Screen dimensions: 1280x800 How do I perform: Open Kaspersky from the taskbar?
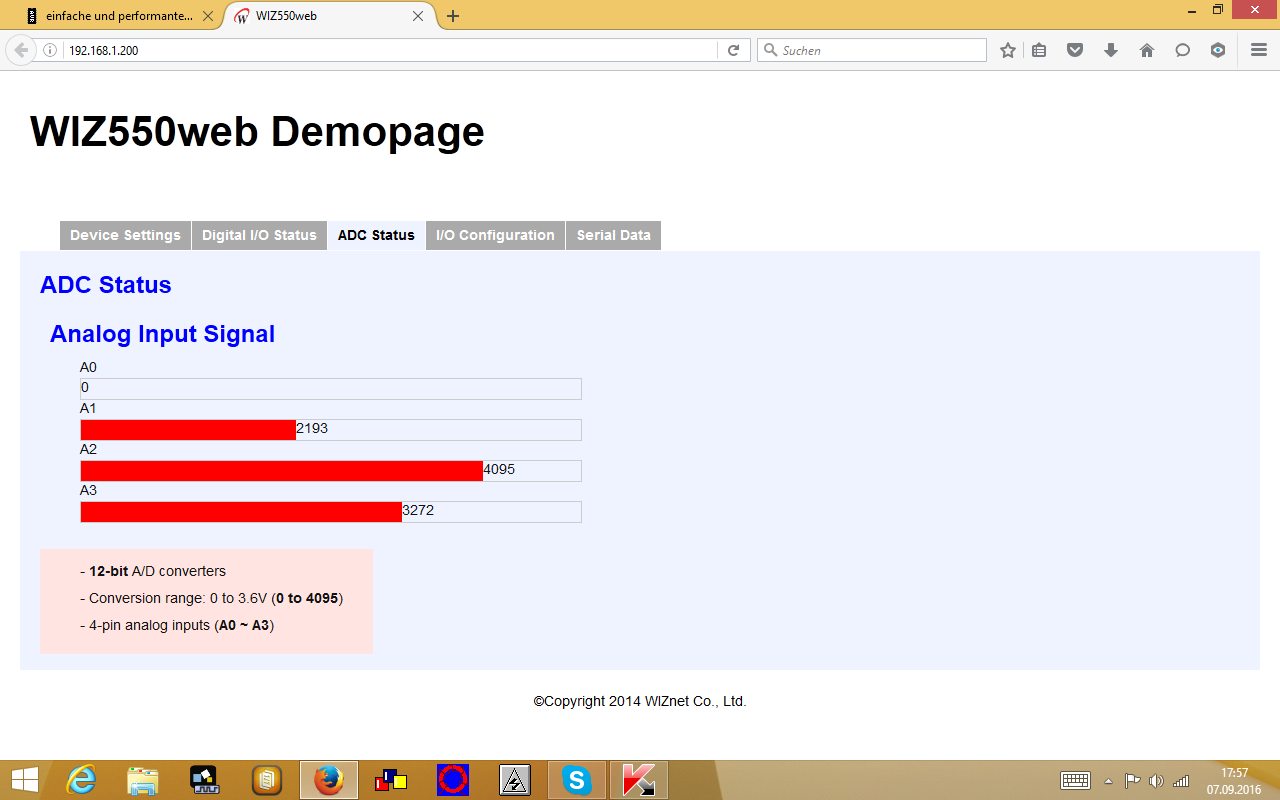[x=639, y=780]
